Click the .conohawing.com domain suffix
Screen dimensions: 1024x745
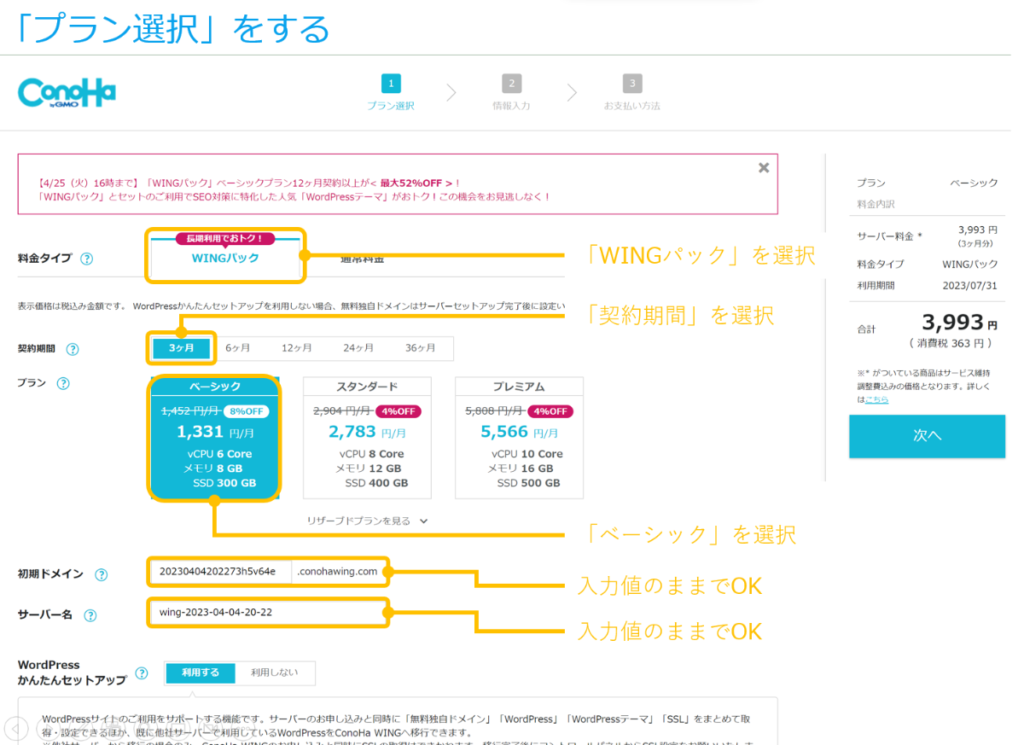point(338,571)
